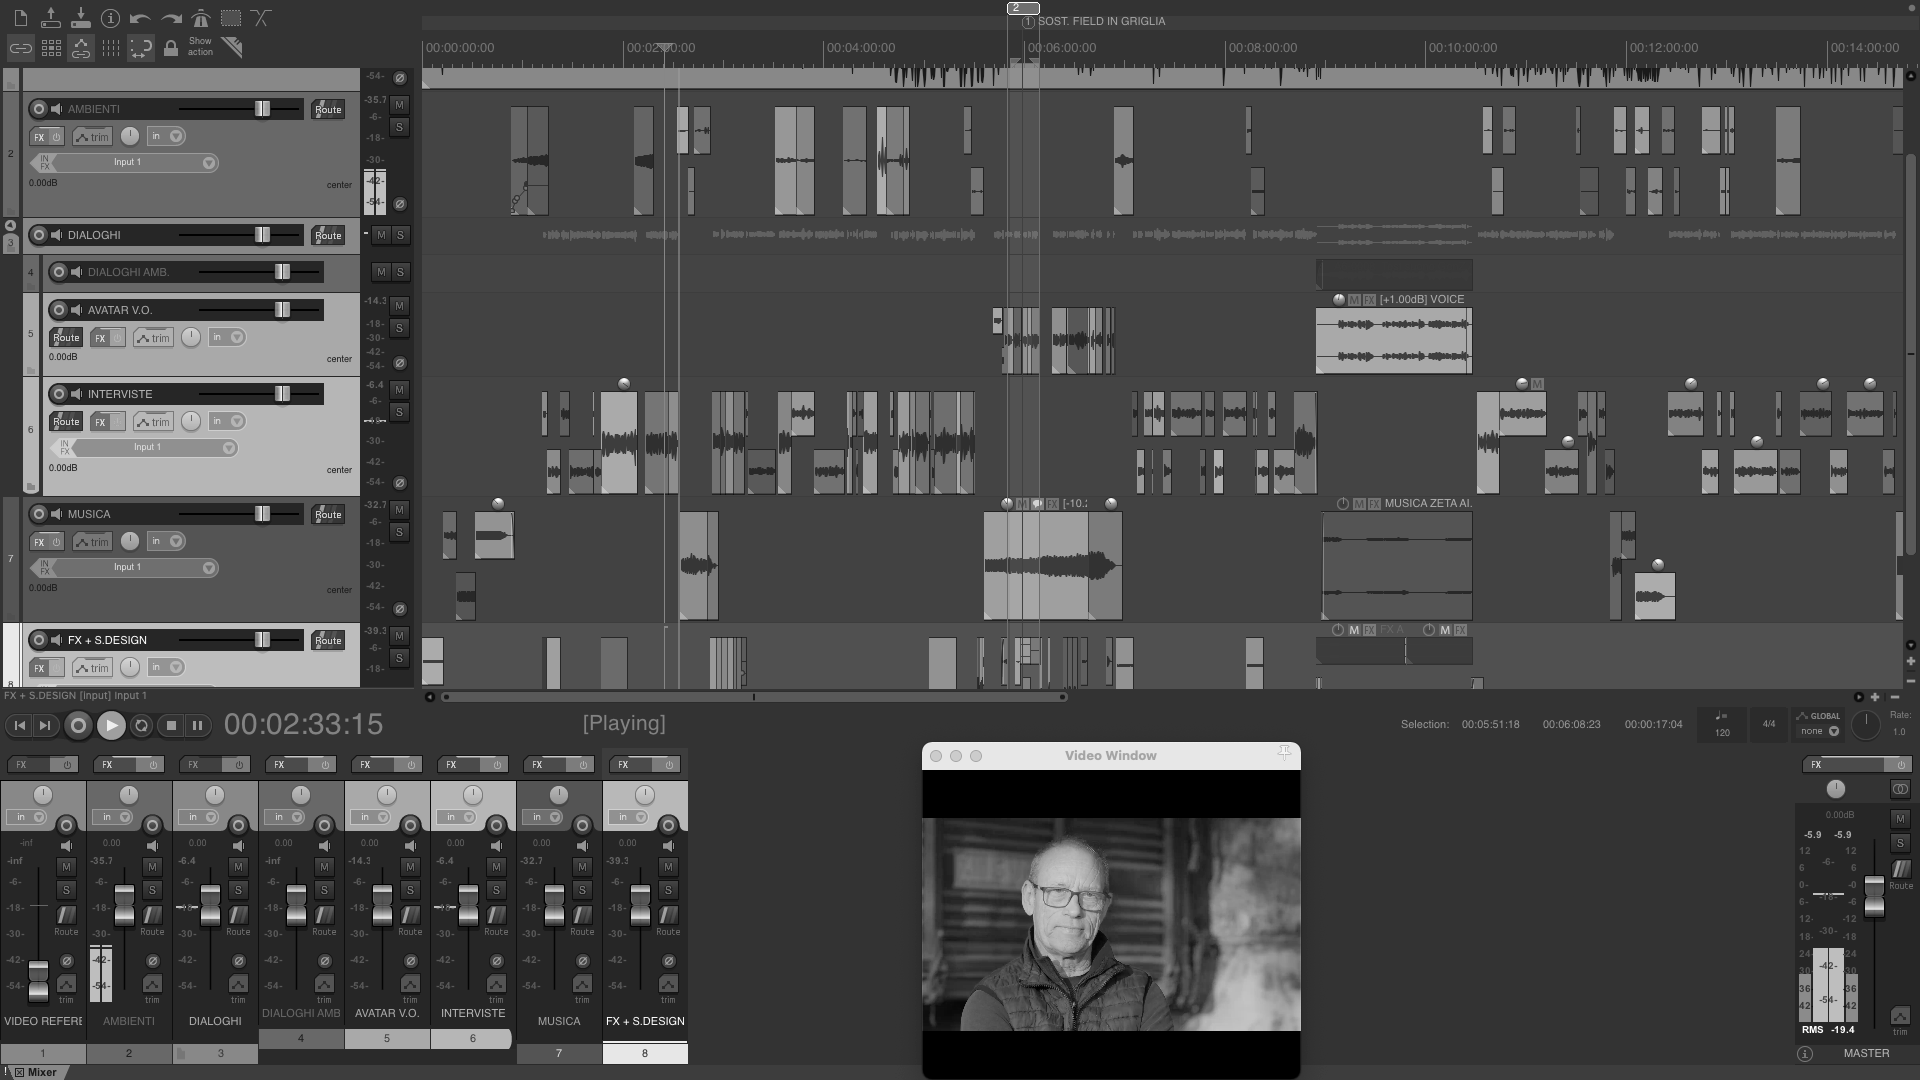Open project info icon
The height and width of the screenshot is (1080, 1920).
110,18
